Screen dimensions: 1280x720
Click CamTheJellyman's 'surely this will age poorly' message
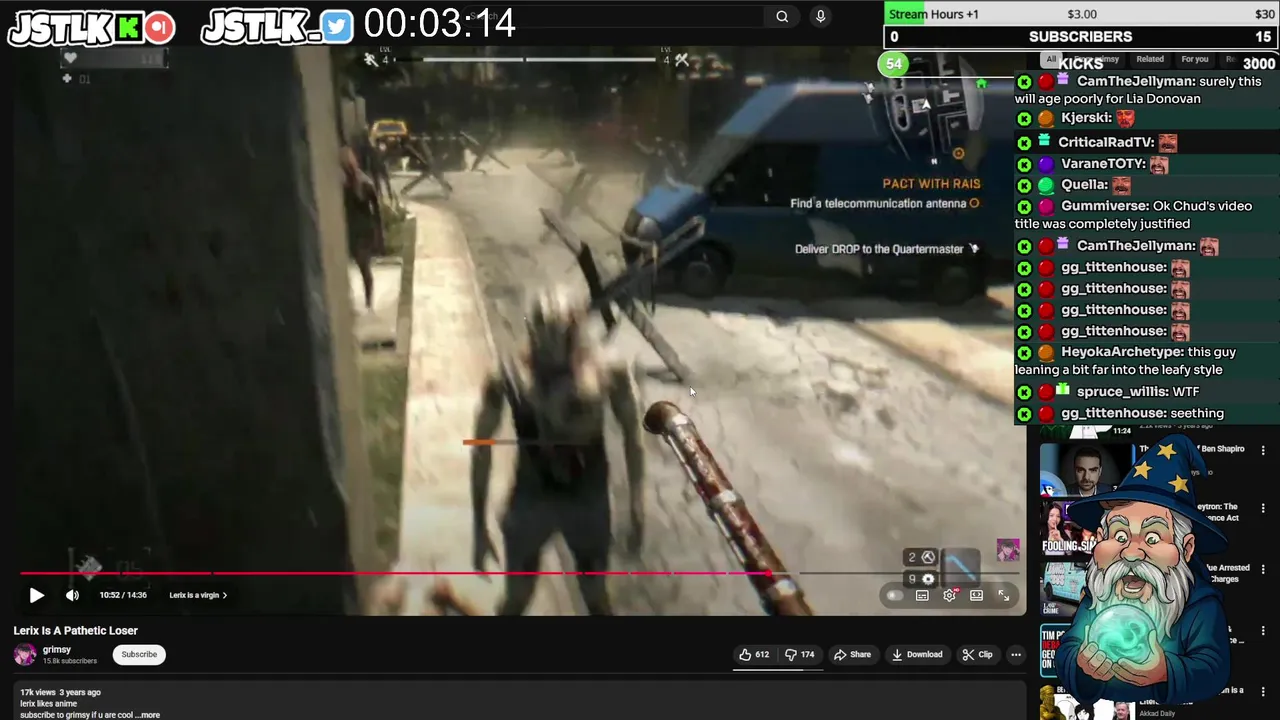pyautogui.click(x=1144, y=90)
